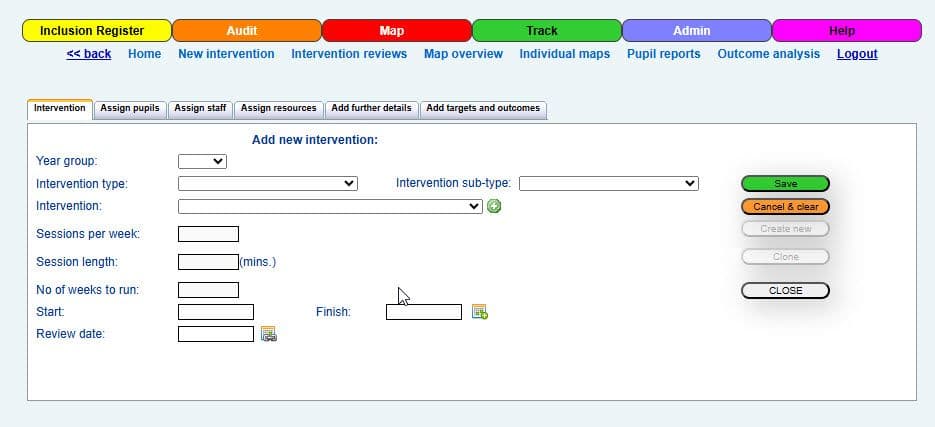Open the Intervention sub-type dropdown
935x427 pixels.
pos(609,184)
